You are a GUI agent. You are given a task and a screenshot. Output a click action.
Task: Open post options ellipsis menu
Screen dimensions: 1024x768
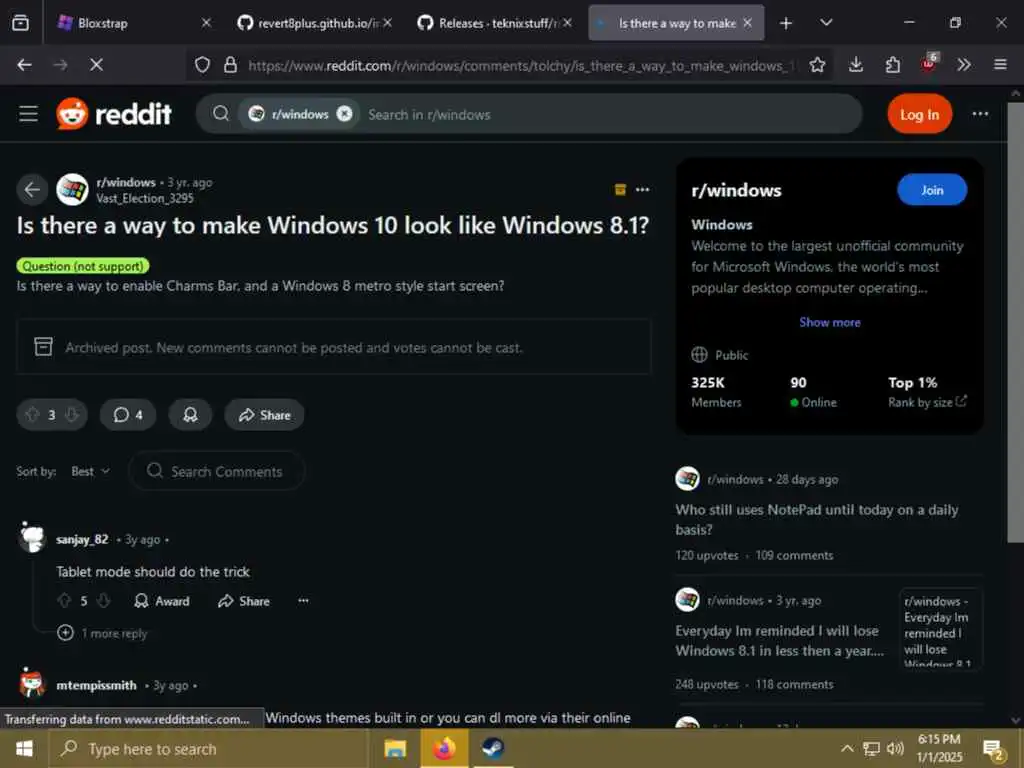click(x=643, y=189)
